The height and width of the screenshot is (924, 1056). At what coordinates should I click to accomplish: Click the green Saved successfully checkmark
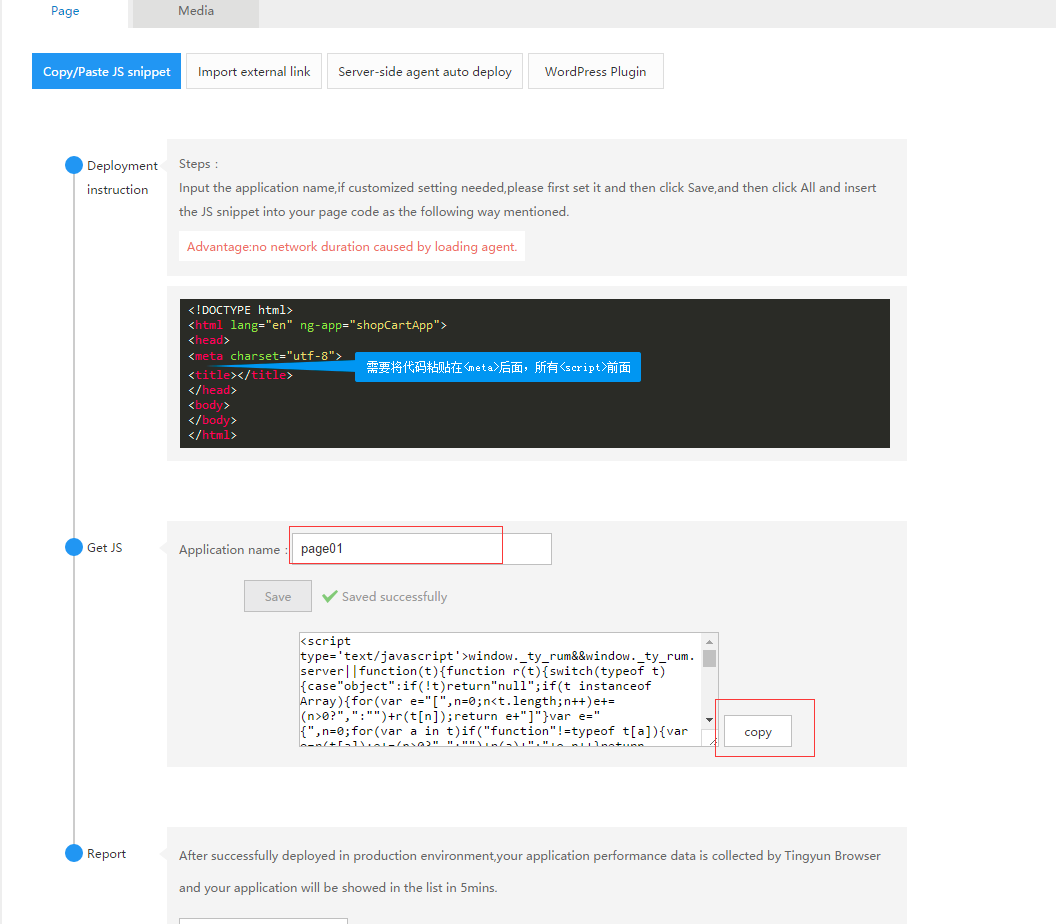click(329, 596)
